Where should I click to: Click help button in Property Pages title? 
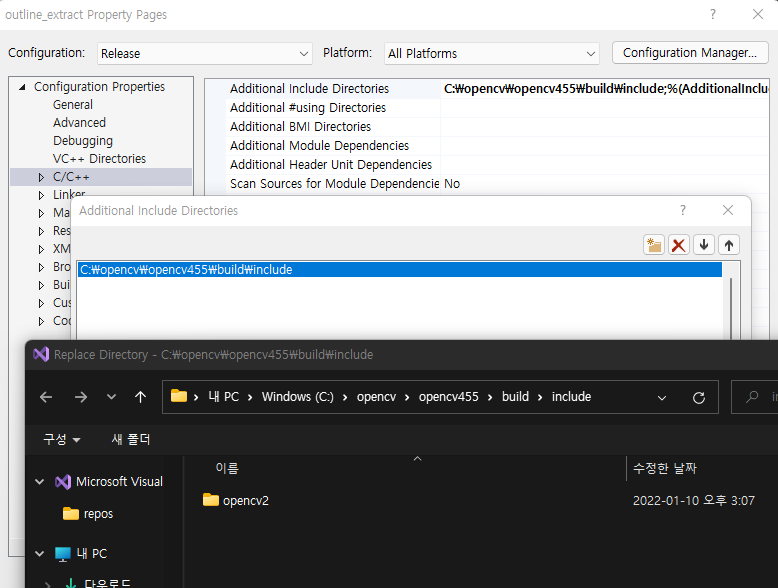pyautogui.click(x=713, y=14)
